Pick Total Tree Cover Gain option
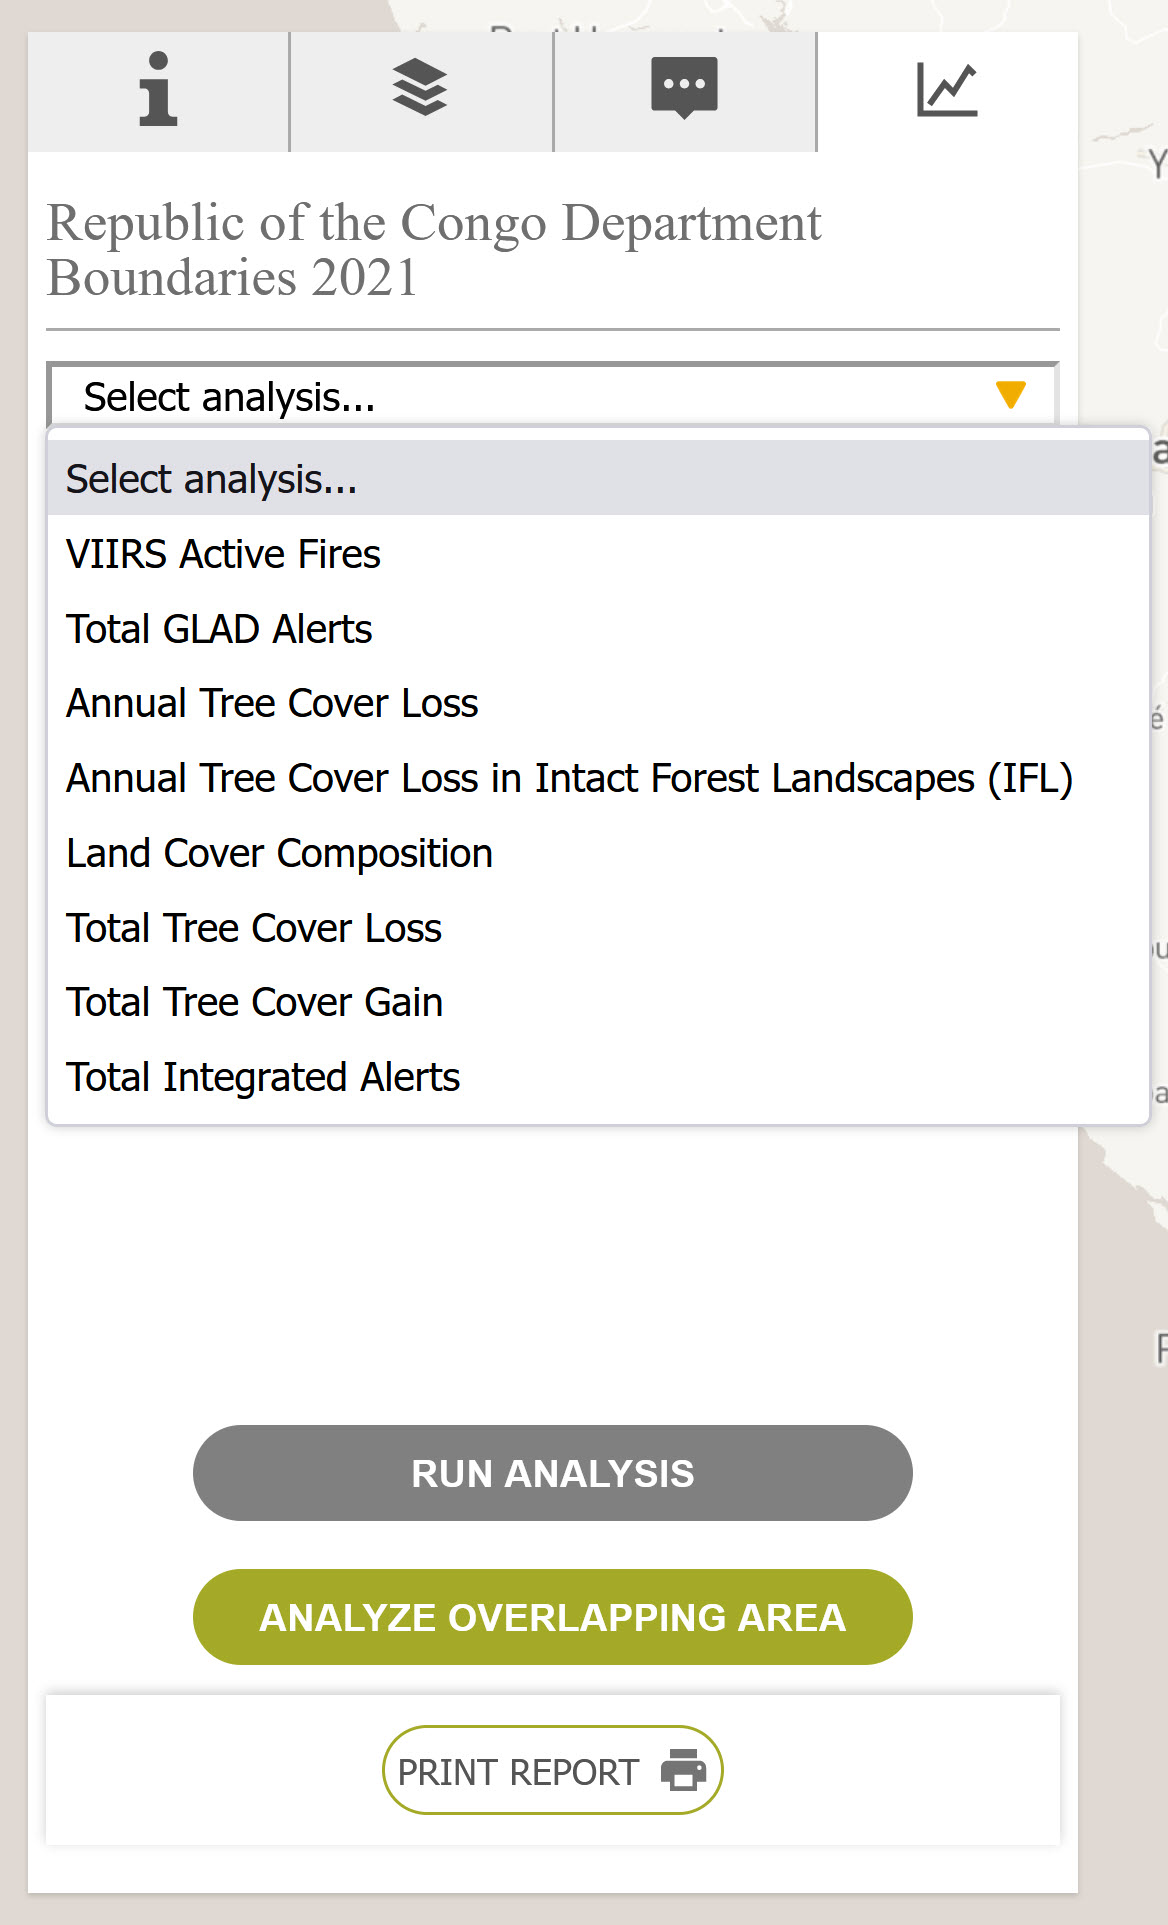The image size is (1168, 1925). tap(254, 1003)
